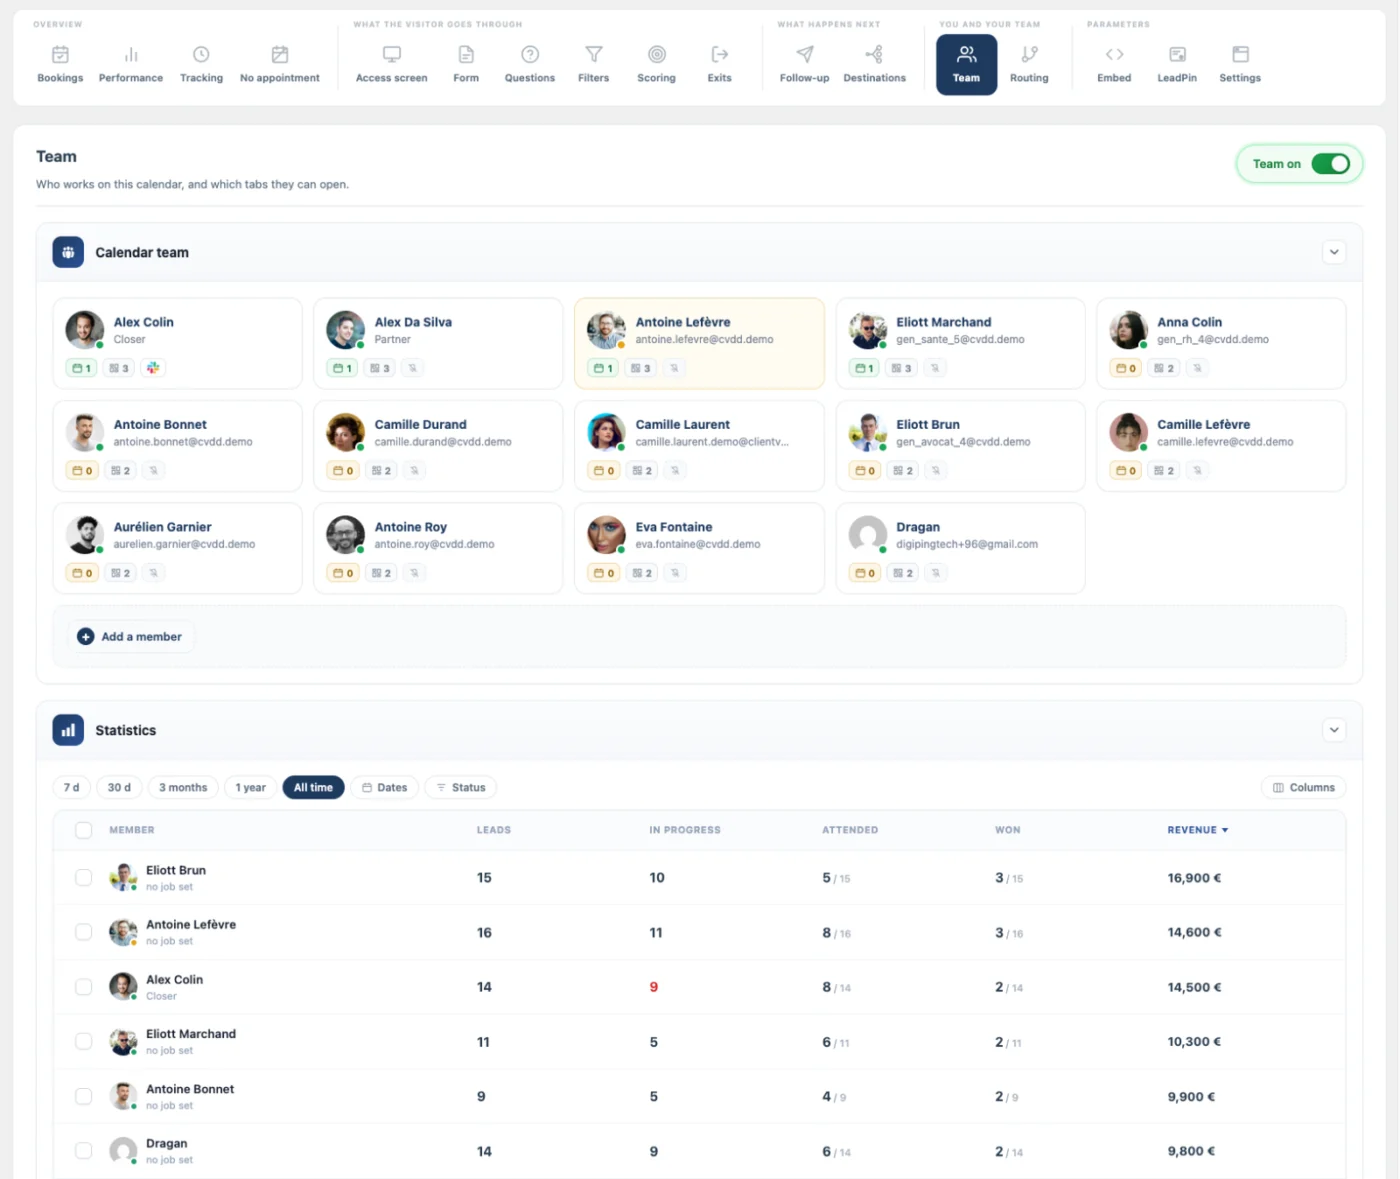The image size is (1400, 1179).
Task: Collapse the Statistics panel
Action: point(1334,730)
